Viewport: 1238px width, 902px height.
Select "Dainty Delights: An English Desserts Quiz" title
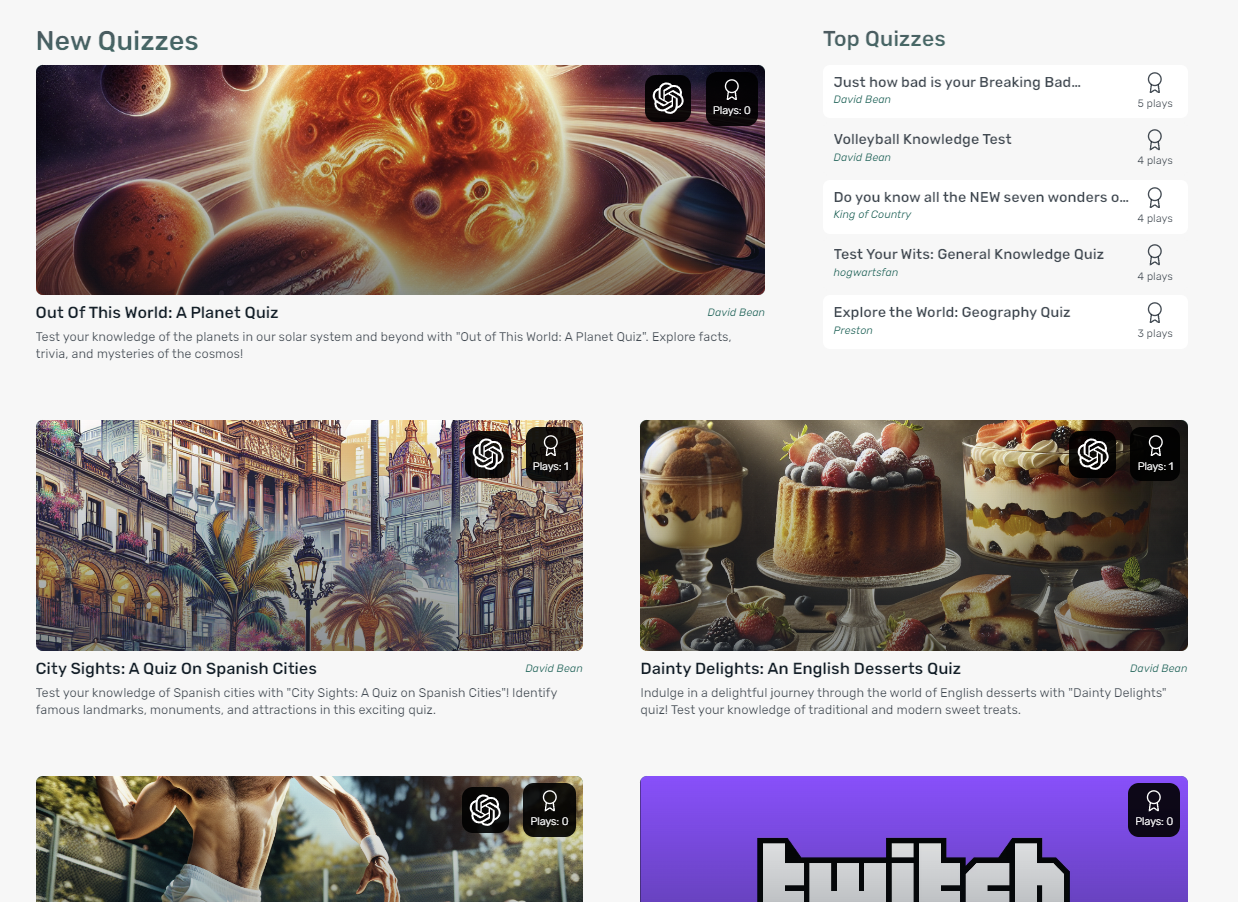click(x=800, y=669)
